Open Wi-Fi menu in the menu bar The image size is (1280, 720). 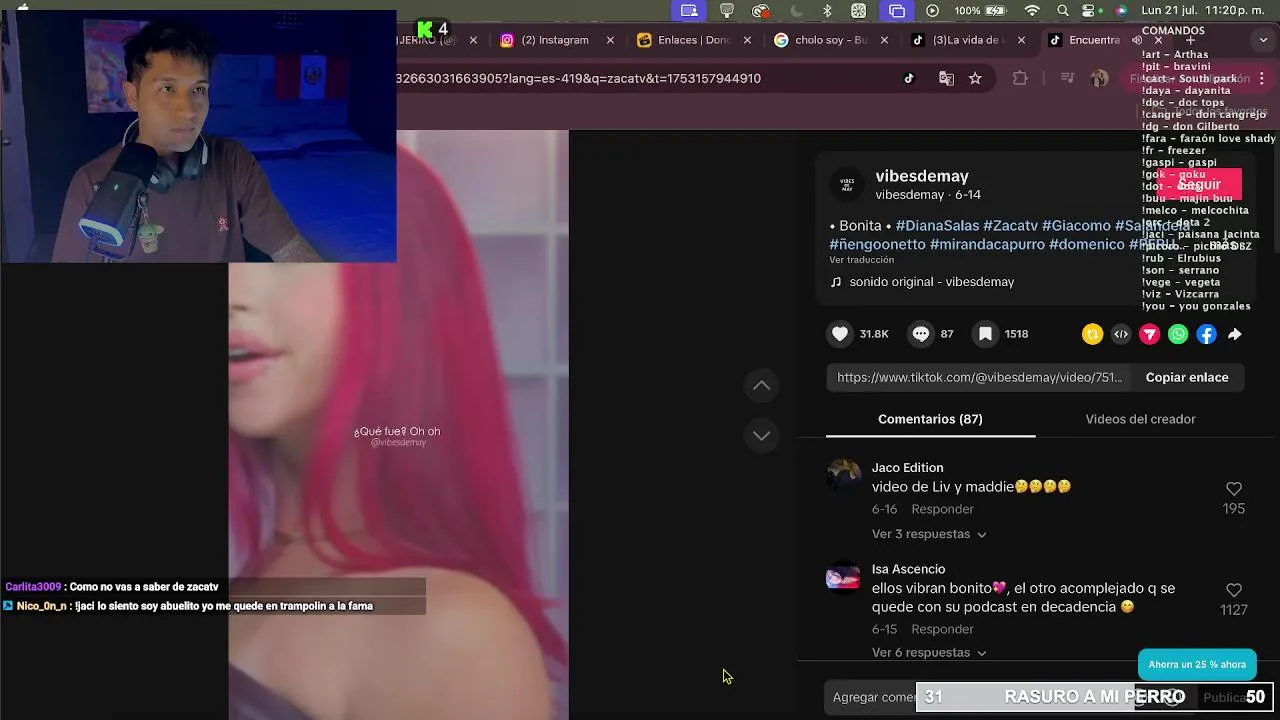pos(1032,11)
